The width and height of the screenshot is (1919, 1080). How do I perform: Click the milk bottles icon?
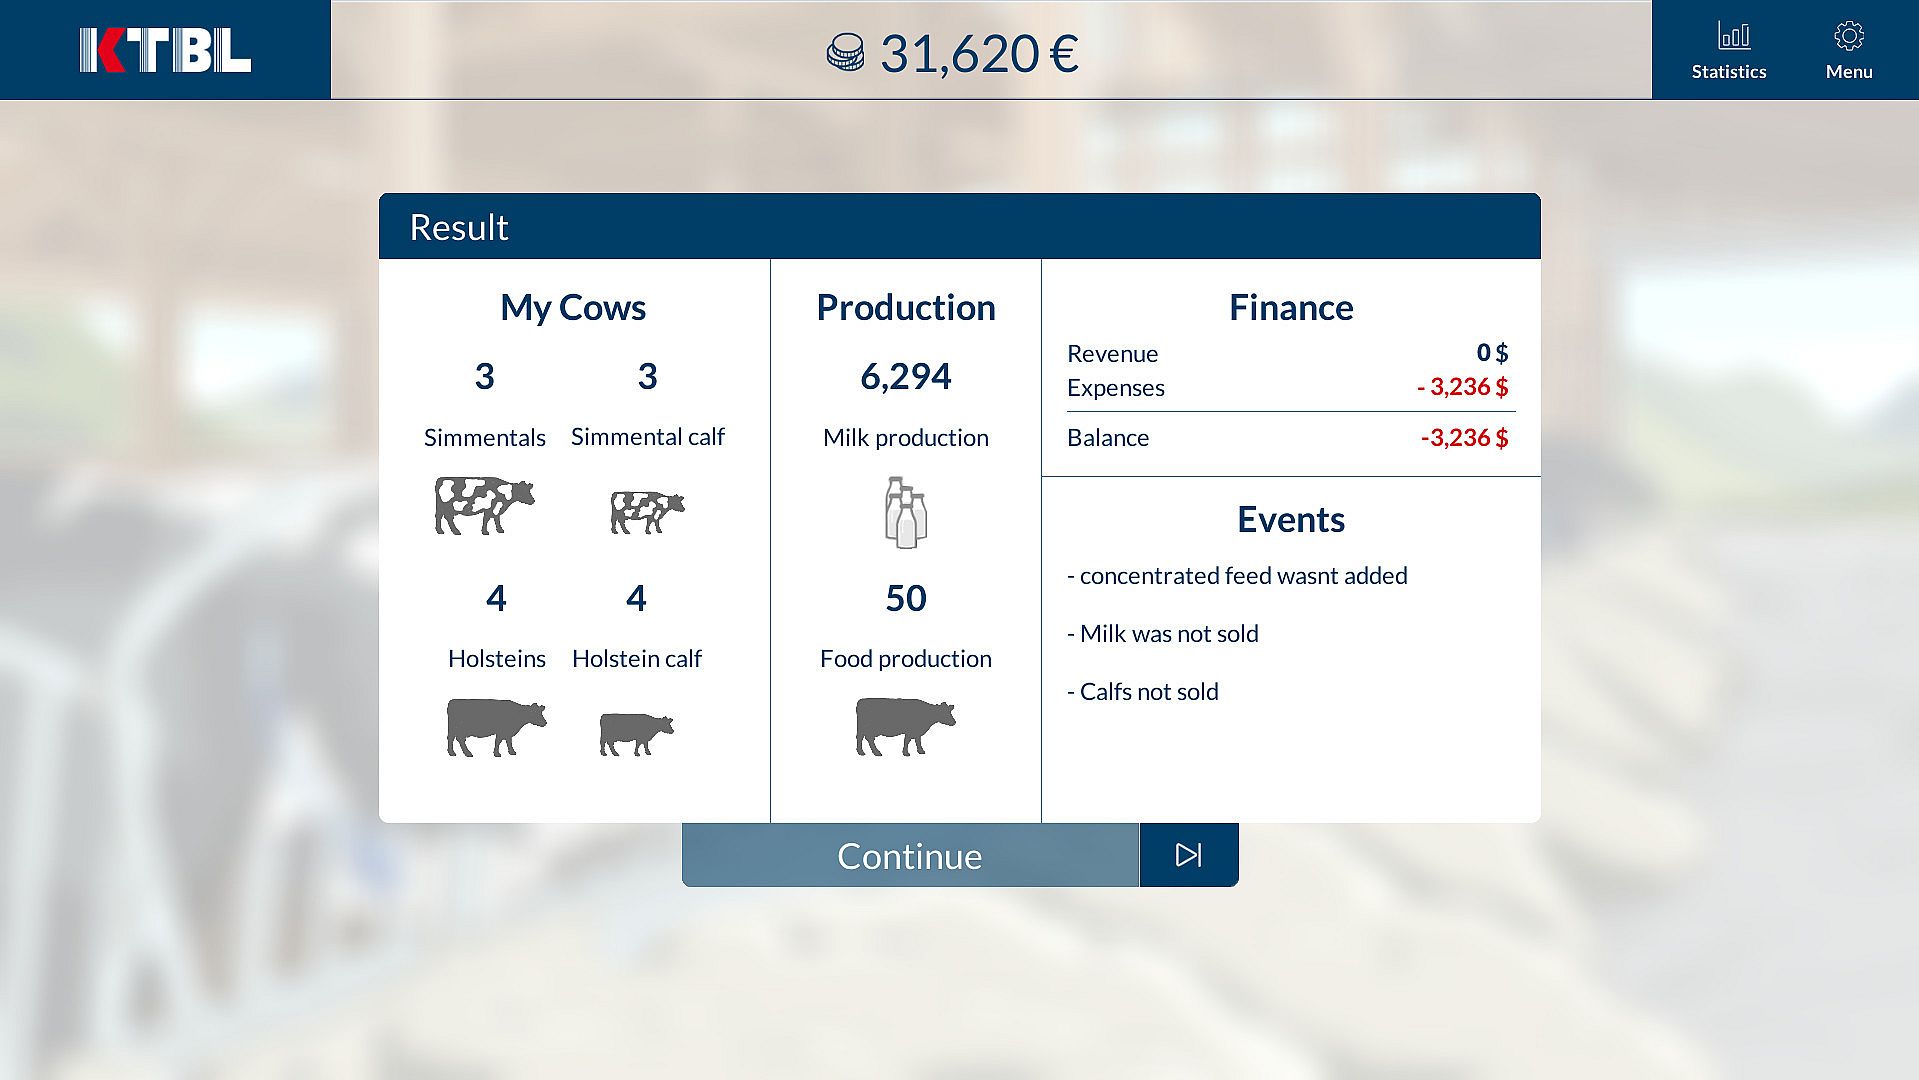pos(906,512)
